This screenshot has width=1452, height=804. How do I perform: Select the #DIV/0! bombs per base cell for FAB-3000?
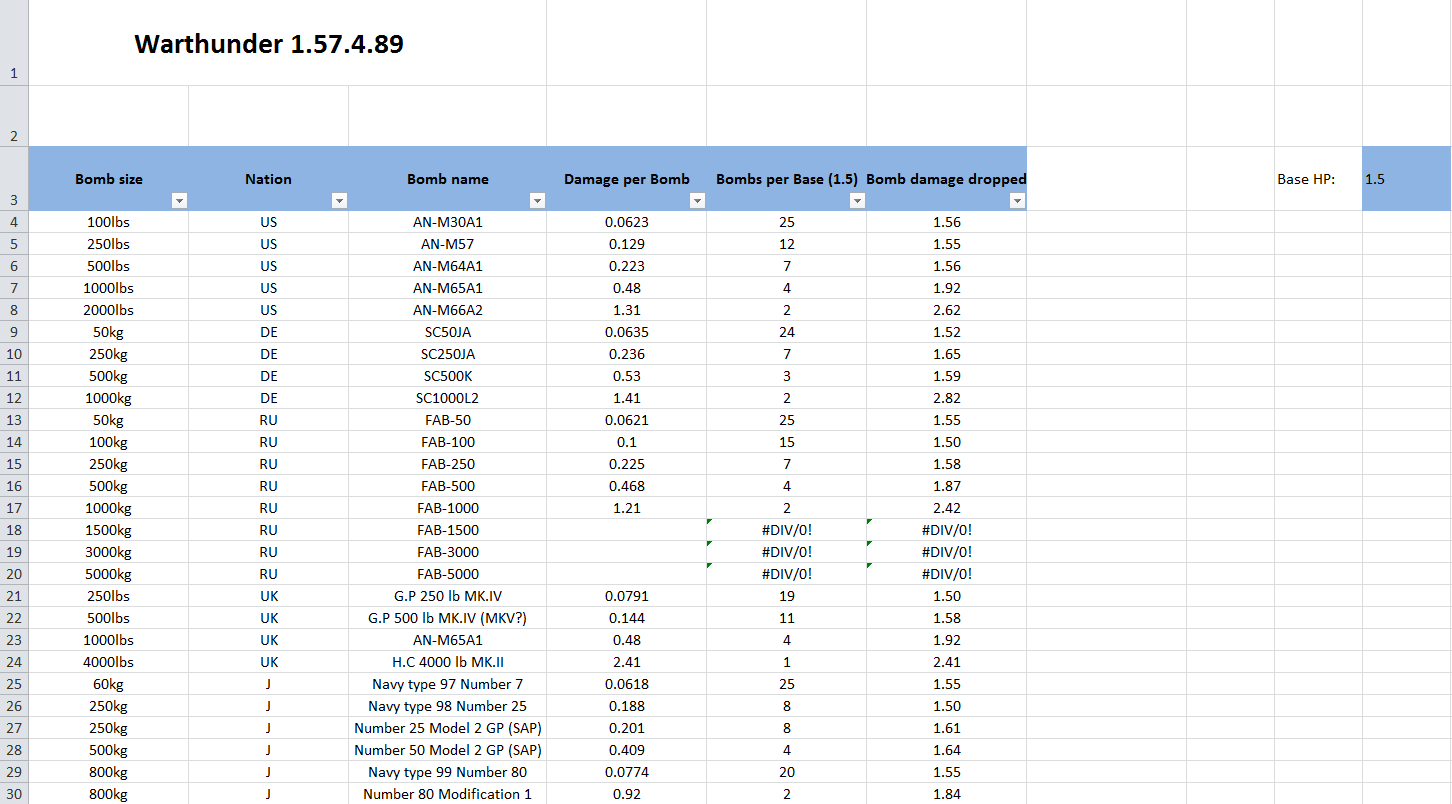point(786,552)
